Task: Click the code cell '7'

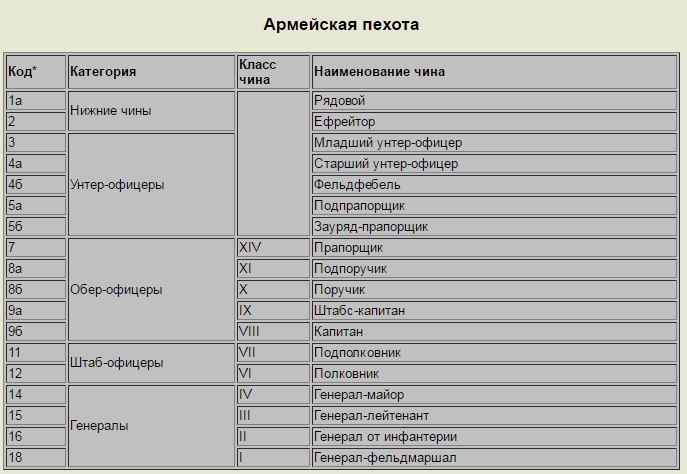Action: [x=36, y=248]
